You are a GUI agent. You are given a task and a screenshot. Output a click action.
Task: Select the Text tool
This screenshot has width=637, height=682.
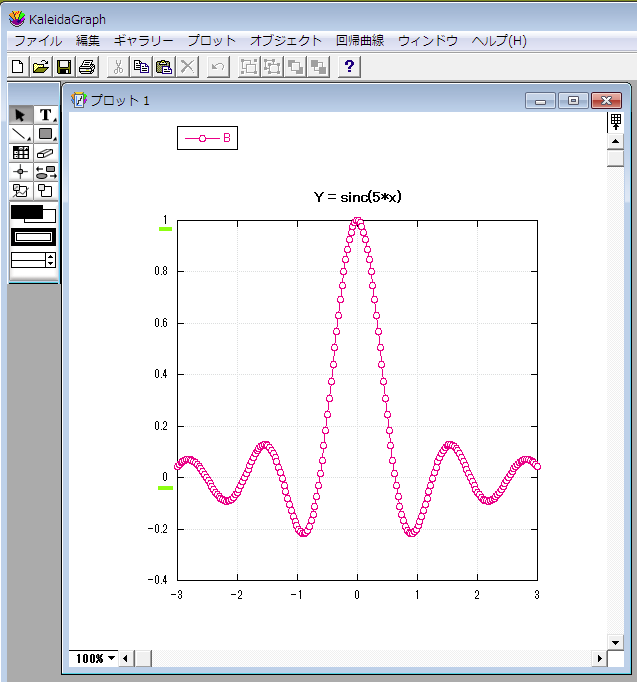click(46, 115)
